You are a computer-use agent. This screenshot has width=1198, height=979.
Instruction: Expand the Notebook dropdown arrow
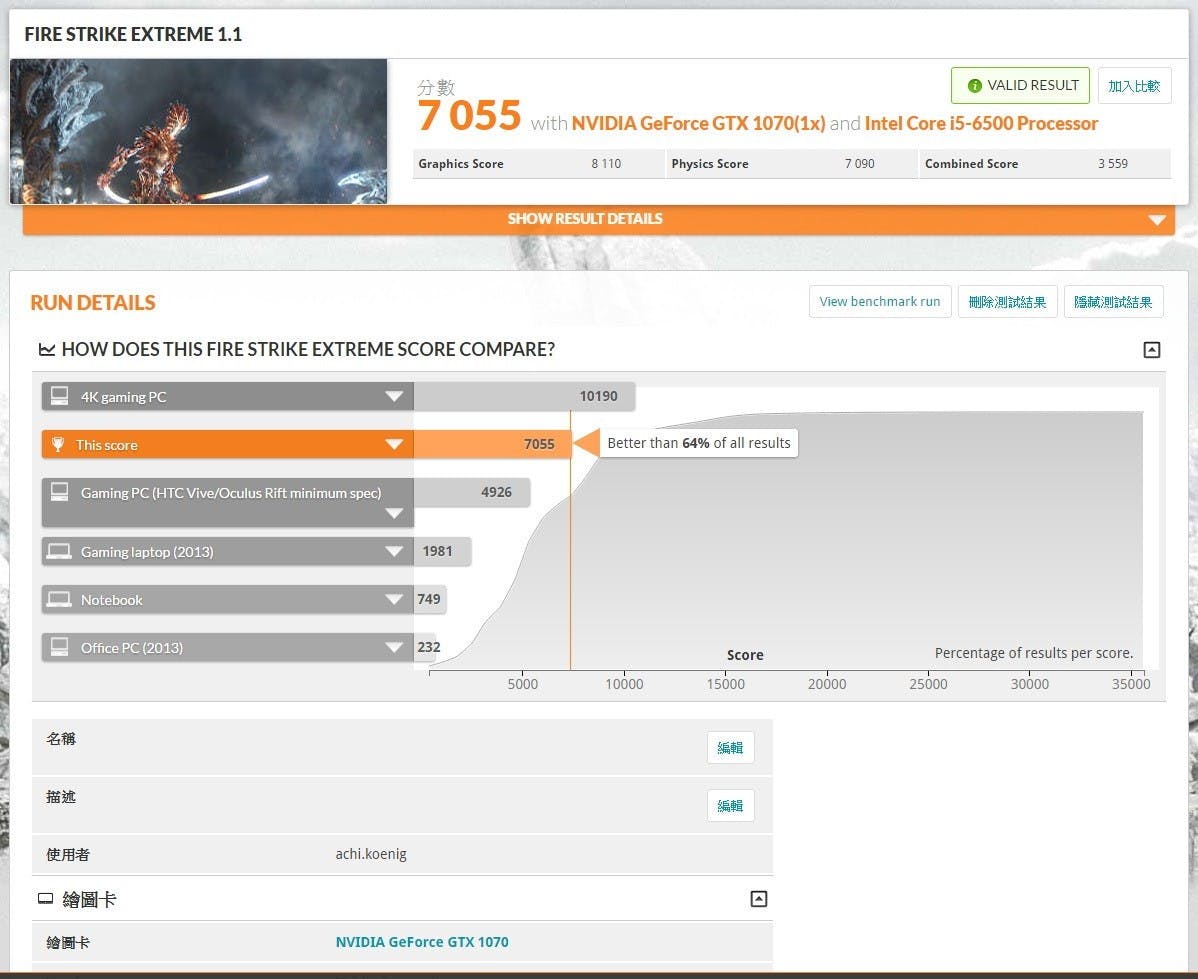[x=394, y=600]
